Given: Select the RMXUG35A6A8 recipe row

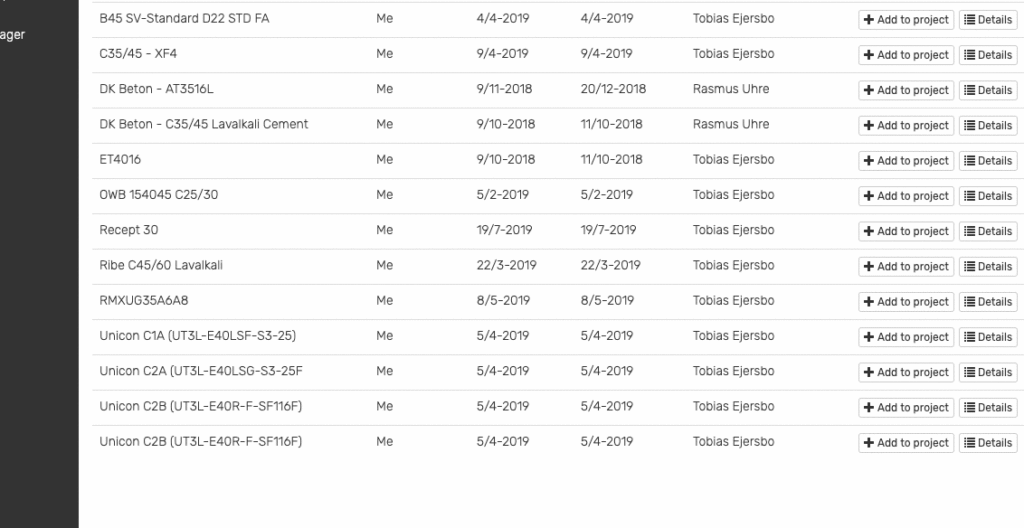Looking at the screenshot, I should coord(554,301).
